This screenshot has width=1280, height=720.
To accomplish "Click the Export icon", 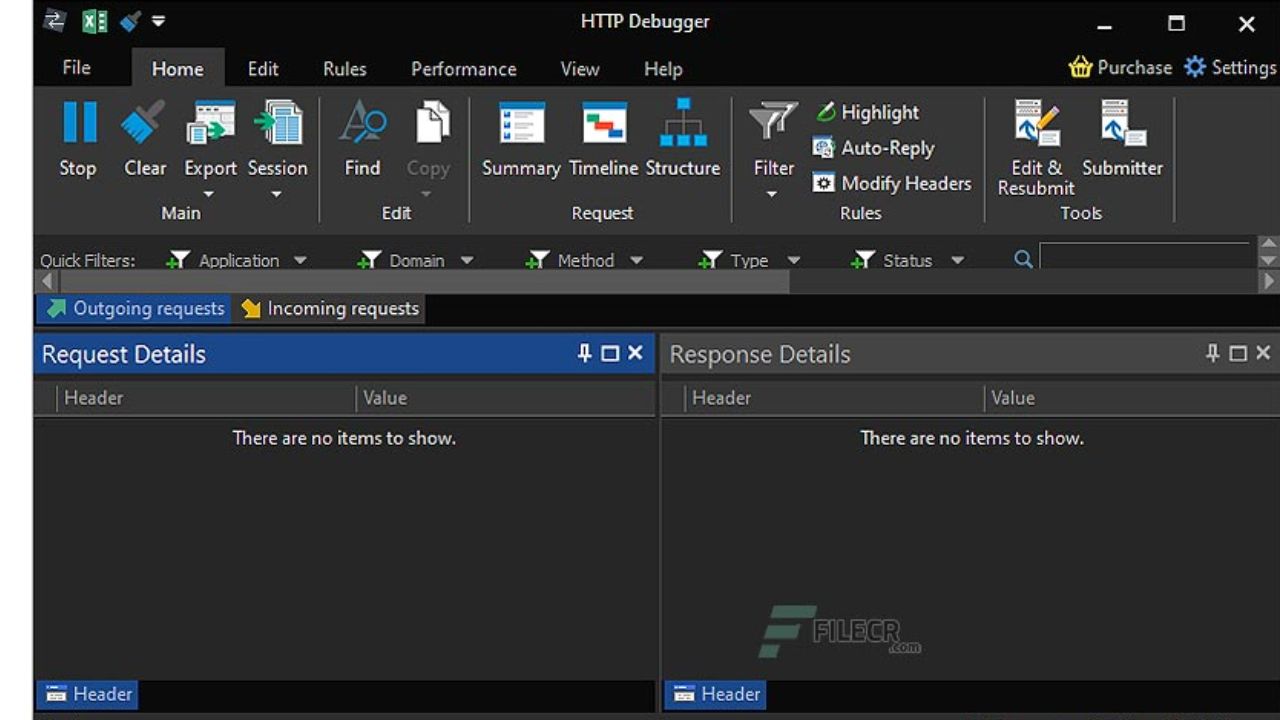I will 210,123.
